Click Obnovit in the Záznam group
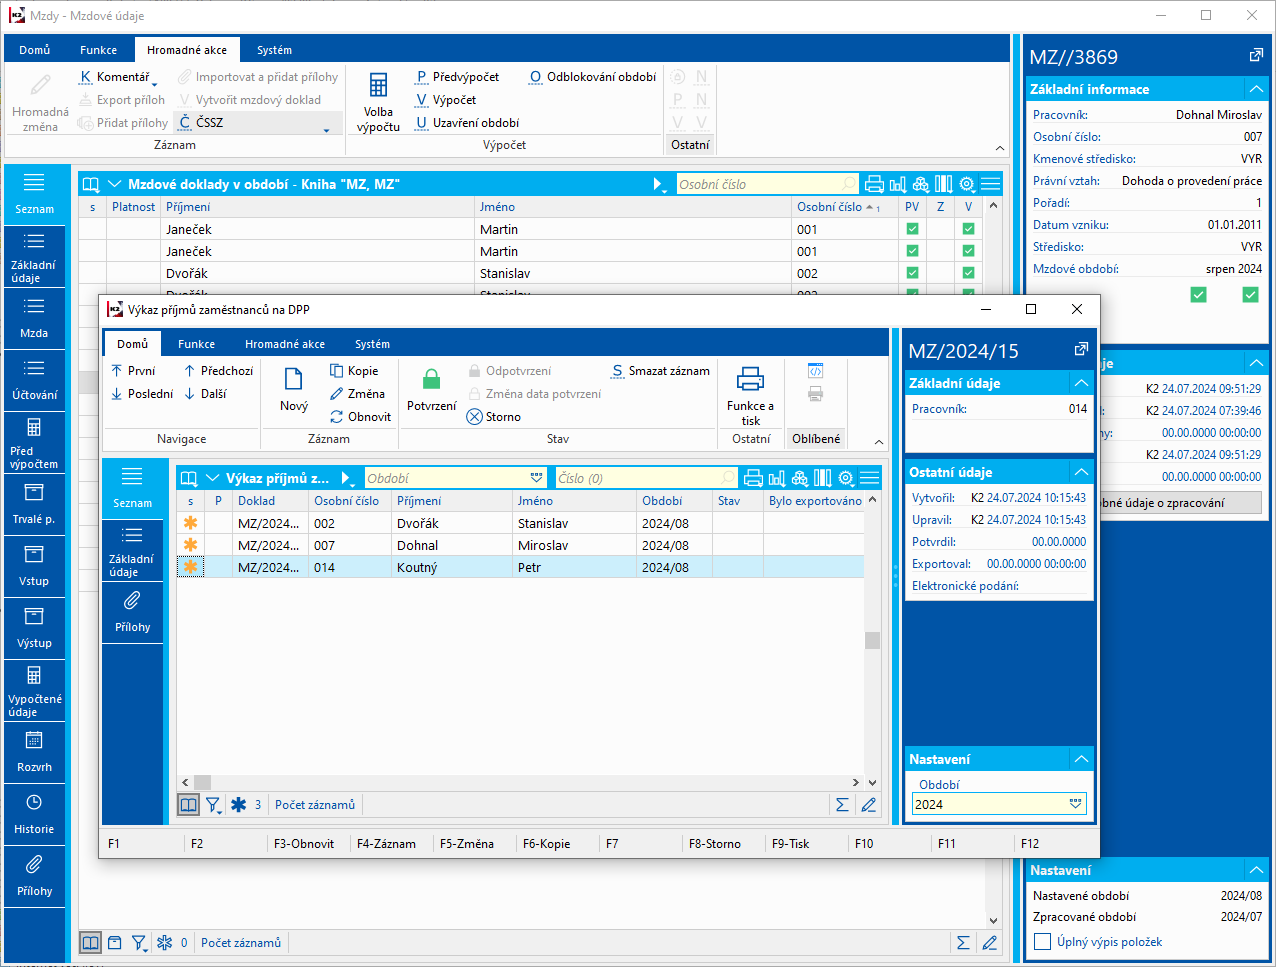This screenshot has height=967, width=1276. point(360,417)
